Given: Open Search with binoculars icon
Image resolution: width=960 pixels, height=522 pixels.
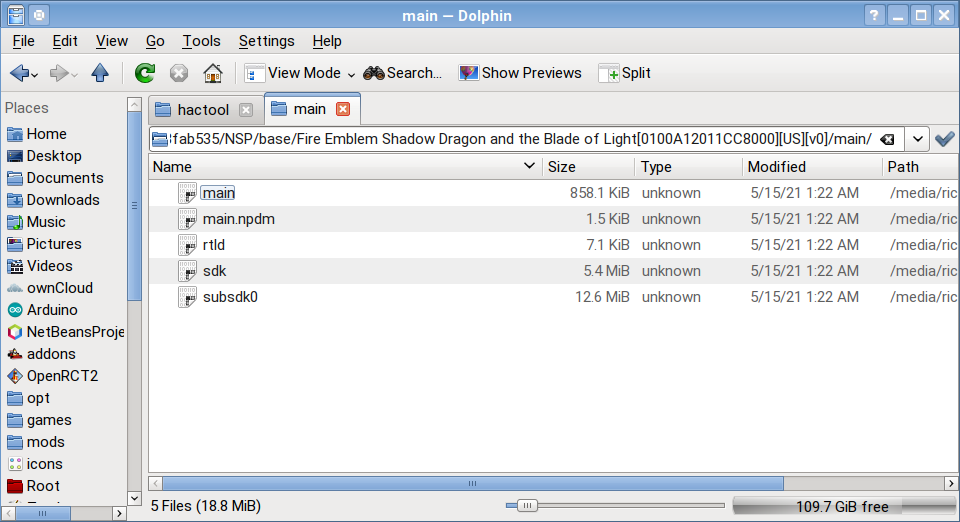Looking at the screenshot, I should pyautogui.click(x=402, y=73).
